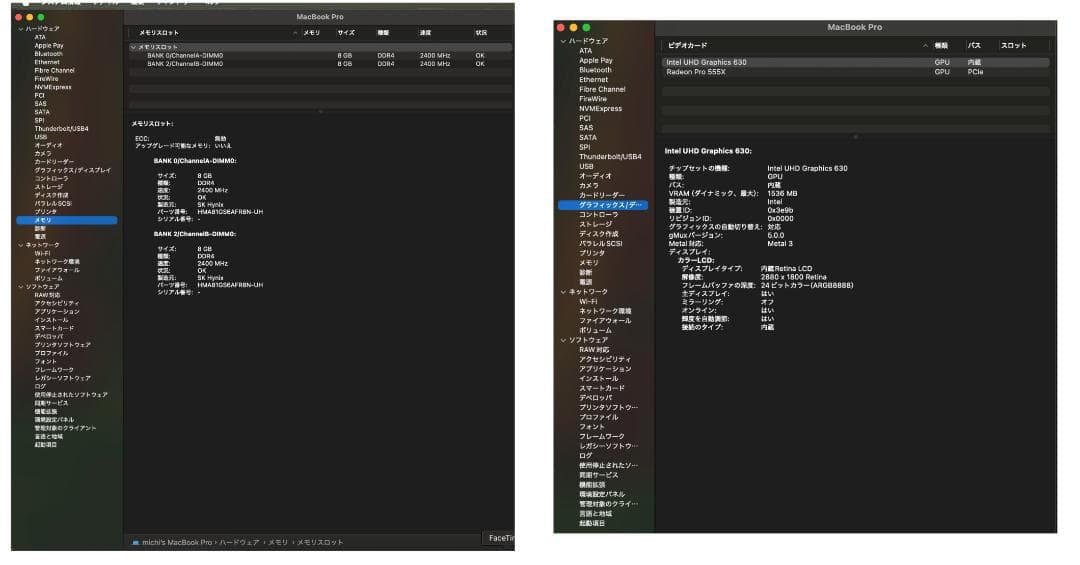
Task: Collapse ネットワーク section in left window
Action: click(x=20, y=245)
